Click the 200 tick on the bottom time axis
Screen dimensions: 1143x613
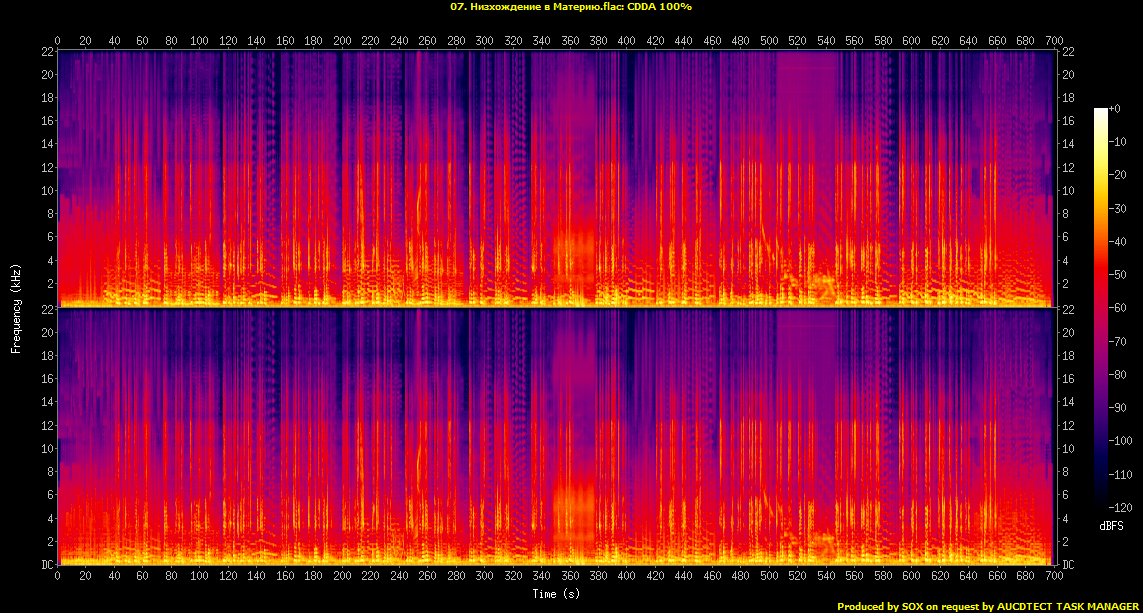[342, 577]
